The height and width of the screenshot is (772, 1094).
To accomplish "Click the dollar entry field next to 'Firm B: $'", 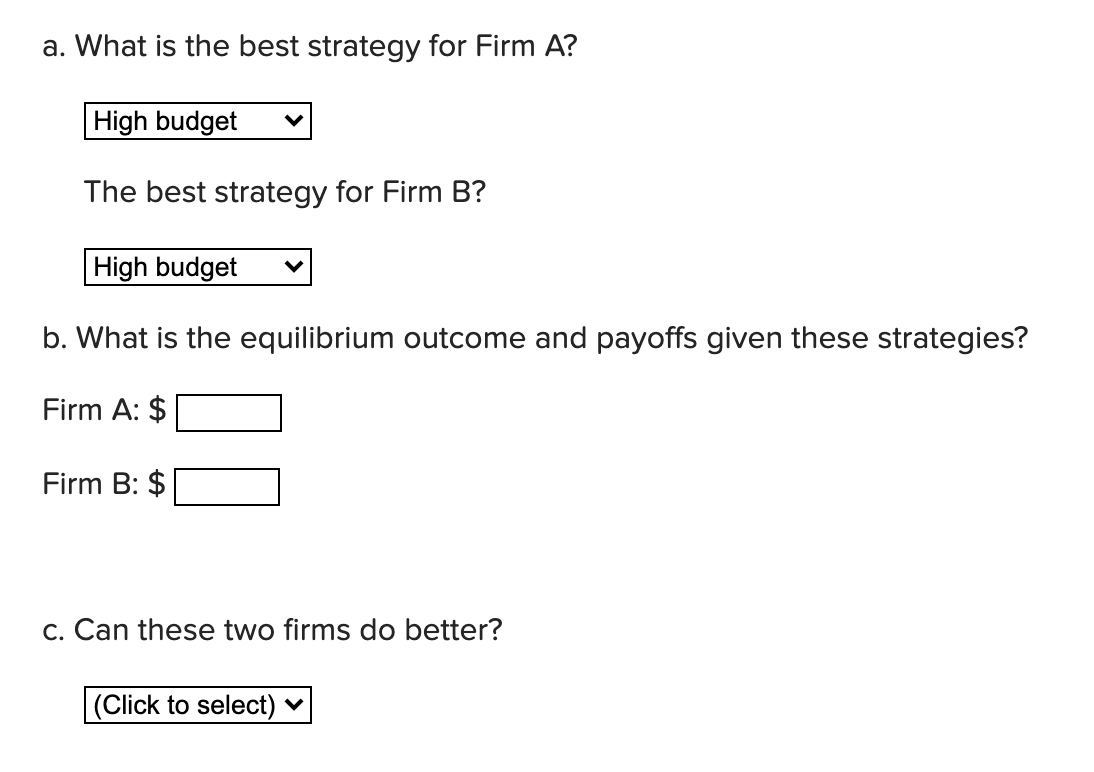I will pyautogui.click(x=226, y=487).
